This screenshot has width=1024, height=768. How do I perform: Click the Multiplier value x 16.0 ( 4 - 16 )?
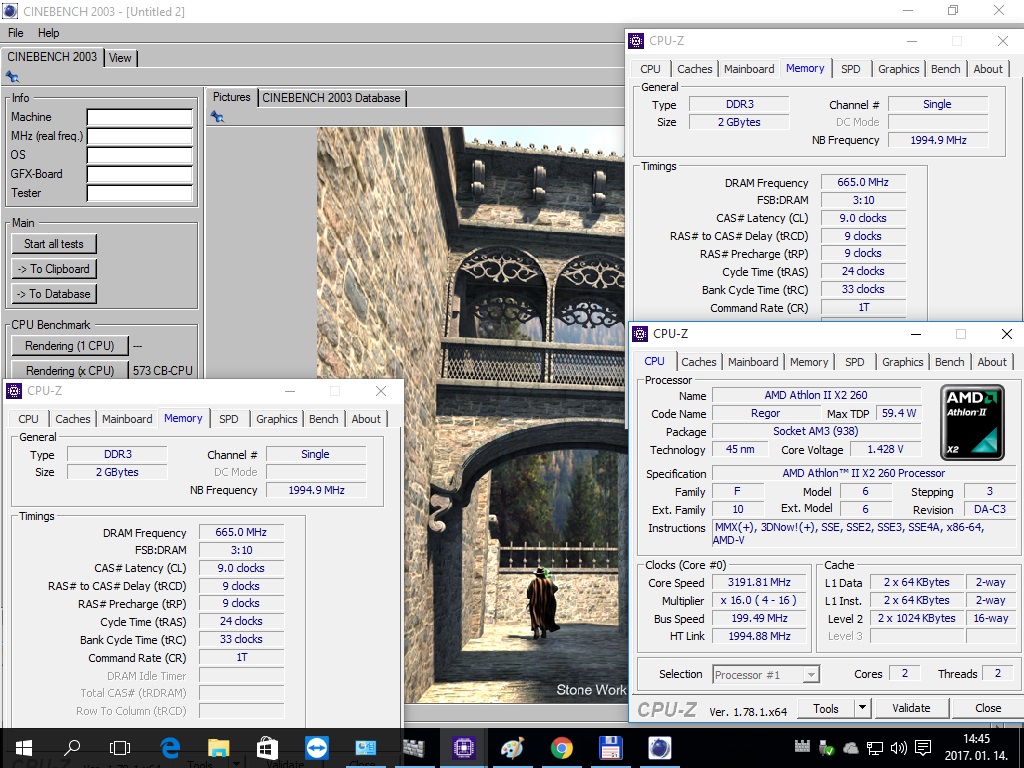tap(760, 600)
